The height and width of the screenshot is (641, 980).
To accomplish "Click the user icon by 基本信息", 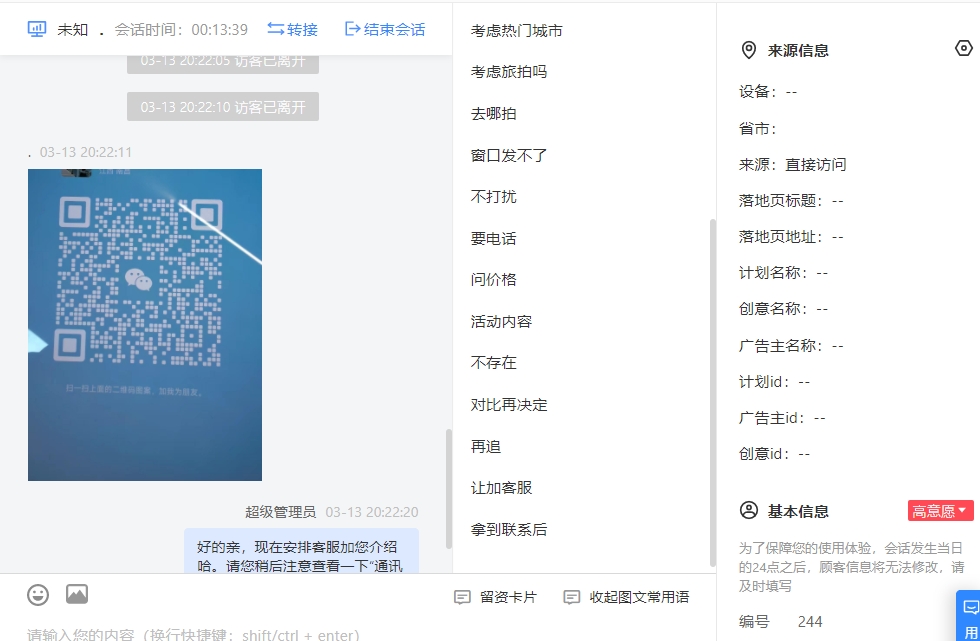I will (749, 510).
